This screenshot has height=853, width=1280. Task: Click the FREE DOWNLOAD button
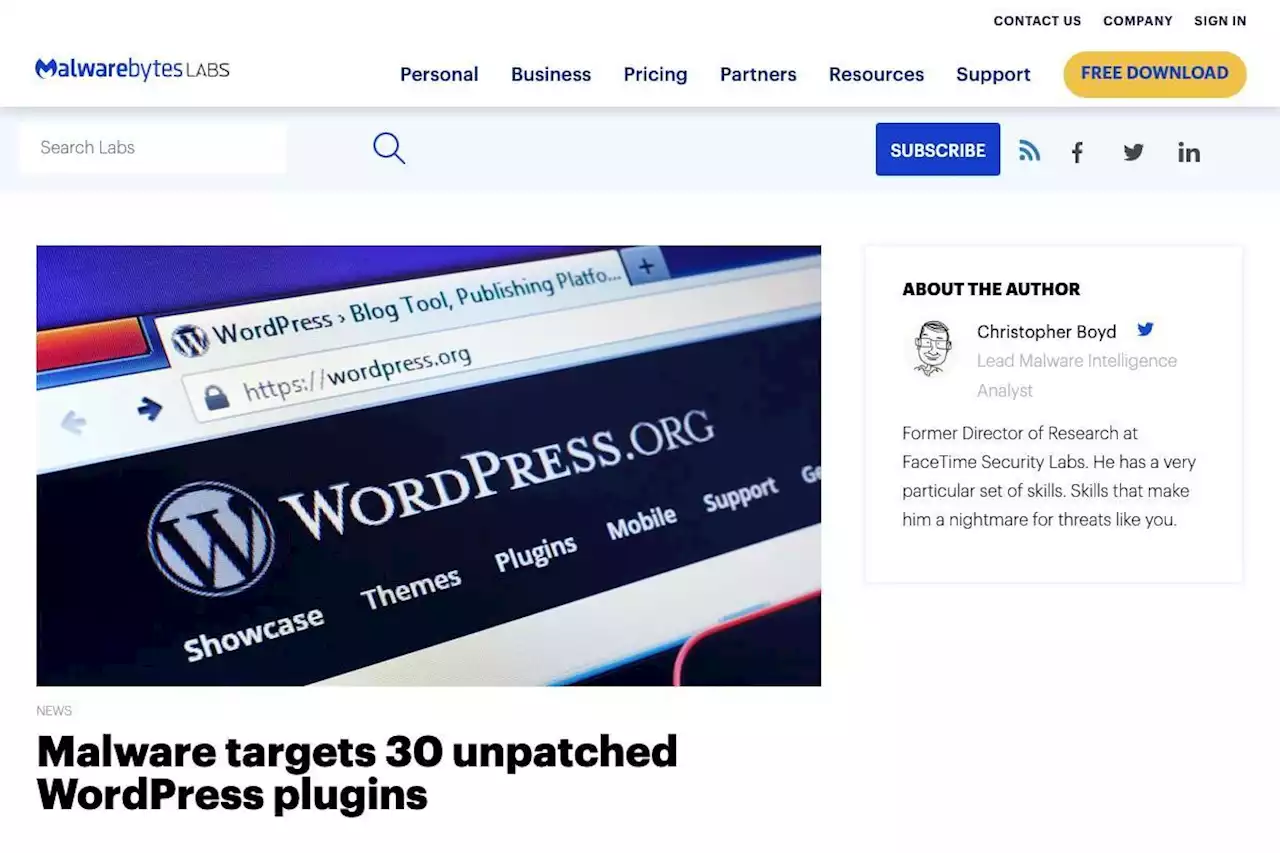tap(1155, 74)
